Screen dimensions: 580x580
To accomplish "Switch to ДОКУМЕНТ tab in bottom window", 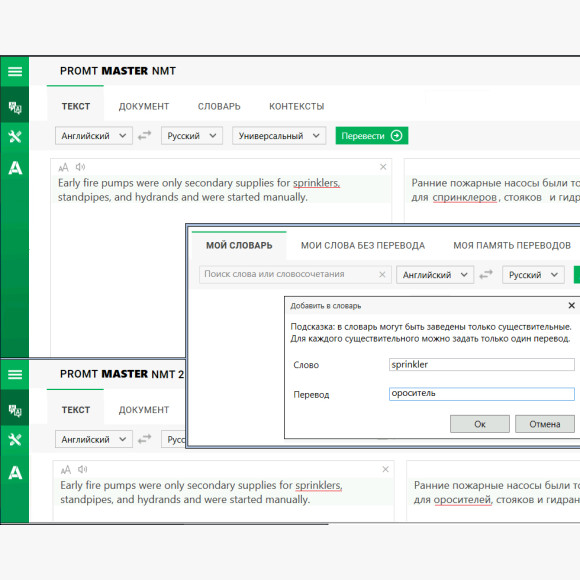I will click(x=144, y=410).
